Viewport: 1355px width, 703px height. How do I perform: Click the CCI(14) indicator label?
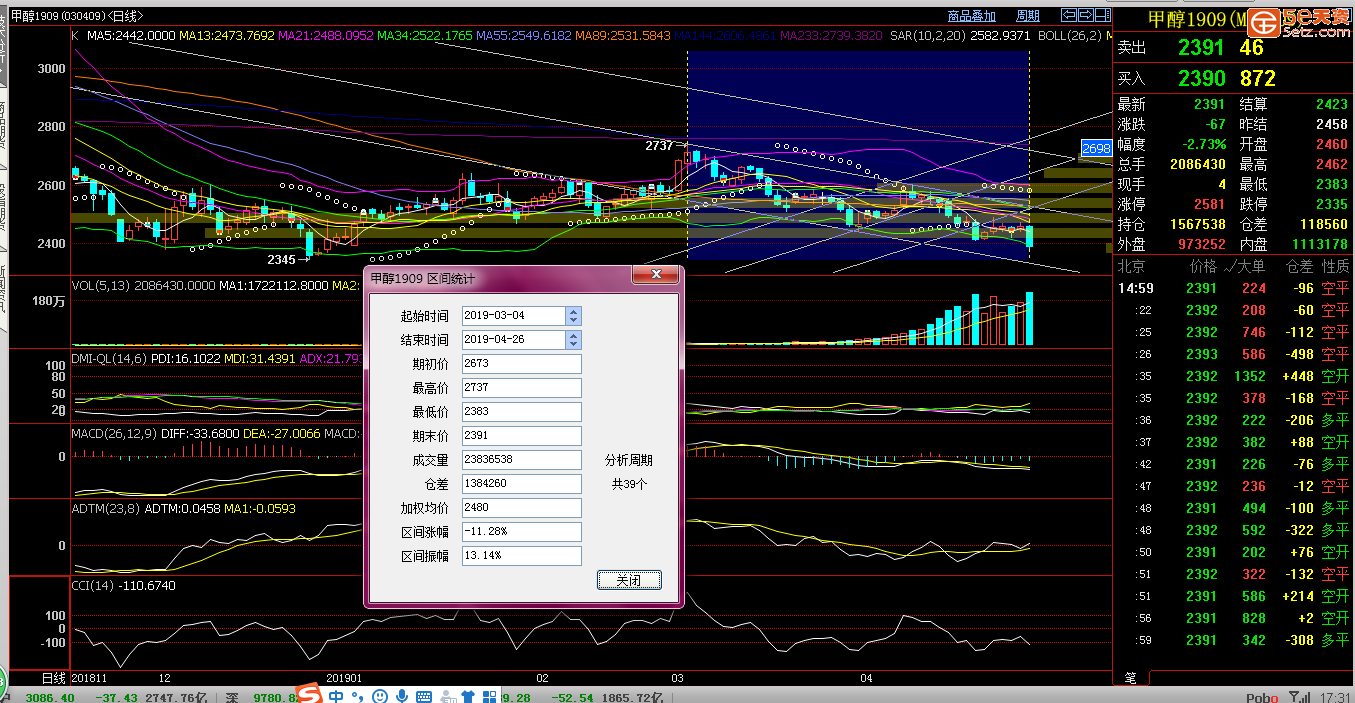click(x=93, y=585)
